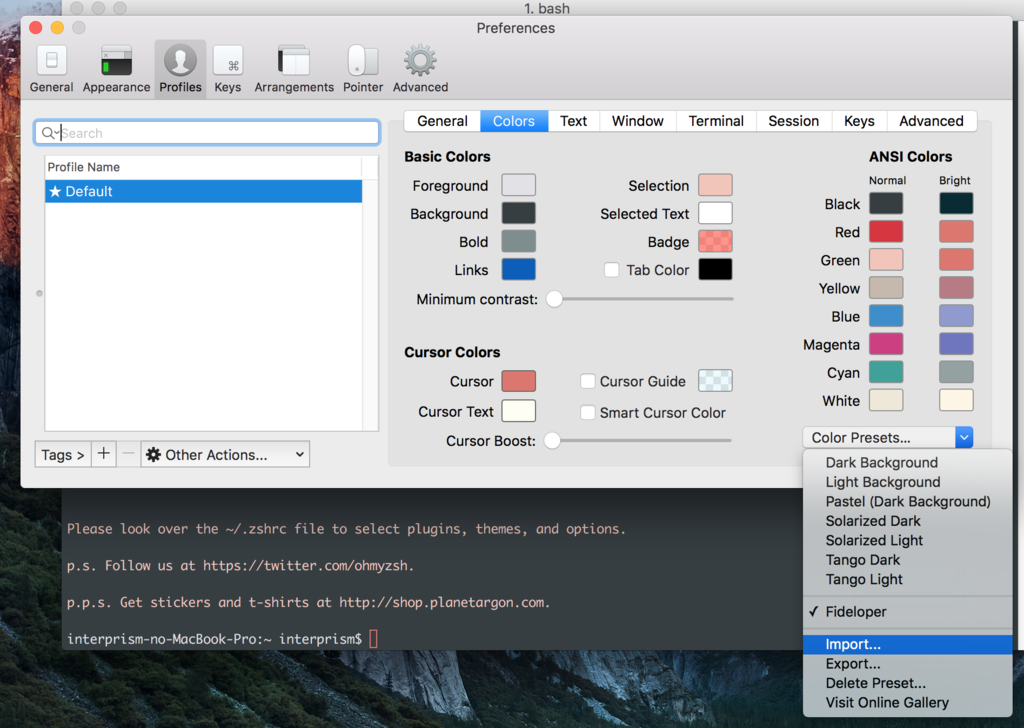
Task: Open the Cursor Text color swatch
Action: tap(519, 411)
